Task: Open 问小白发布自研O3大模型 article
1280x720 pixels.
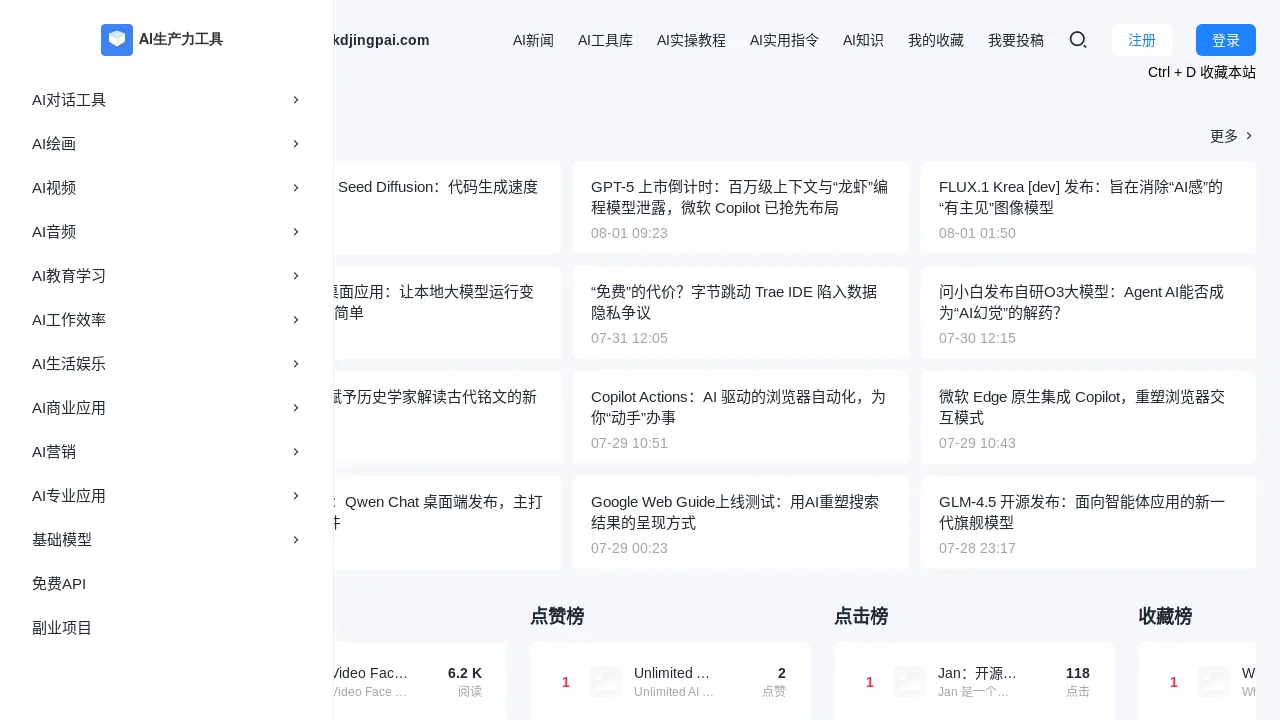Action: [1088, 313]
